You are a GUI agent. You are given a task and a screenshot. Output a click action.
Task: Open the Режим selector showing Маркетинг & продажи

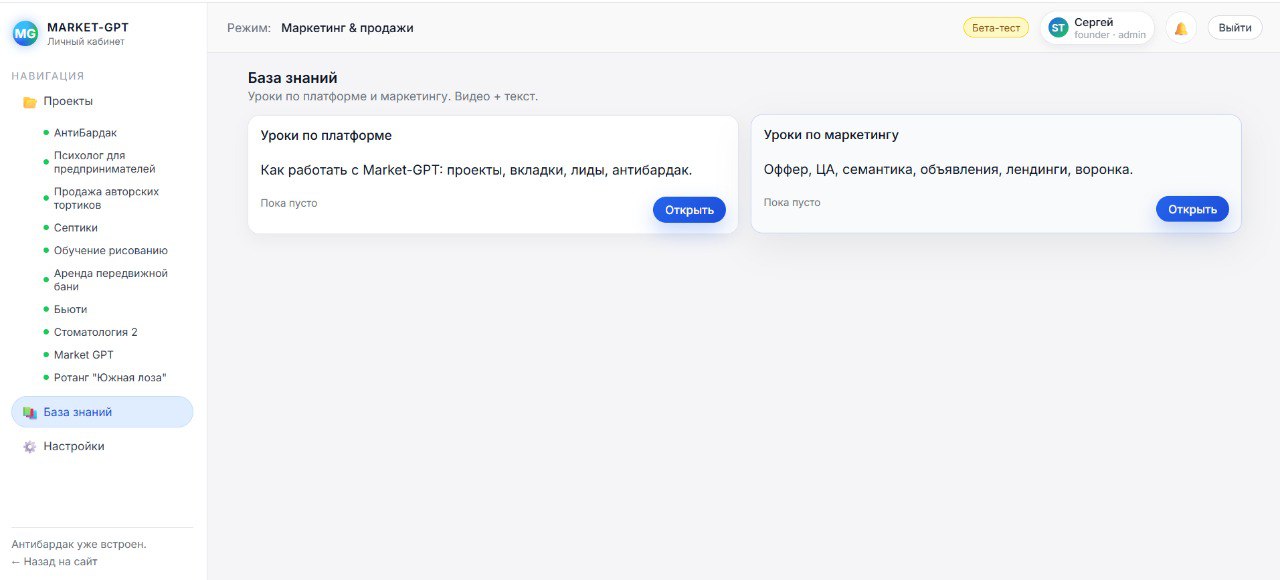(x=348, y=27)
